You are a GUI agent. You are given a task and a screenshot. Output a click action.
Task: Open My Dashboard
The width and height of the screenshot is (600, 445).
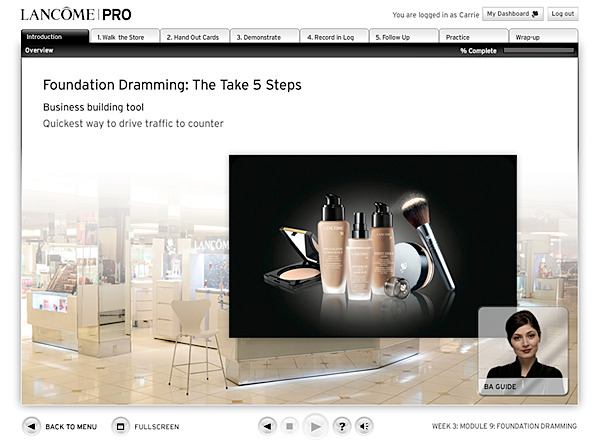pos(513,14)
